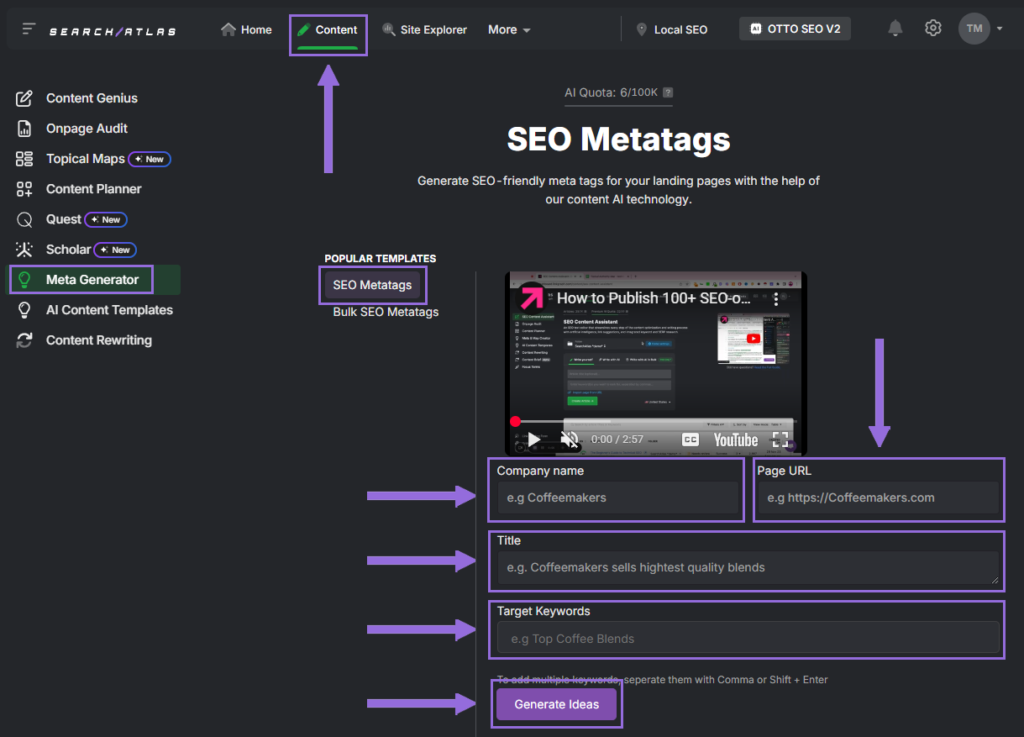Click the Scholar icon in sidebar
The width and height of the screenshot is (1024, 737).
24,249
